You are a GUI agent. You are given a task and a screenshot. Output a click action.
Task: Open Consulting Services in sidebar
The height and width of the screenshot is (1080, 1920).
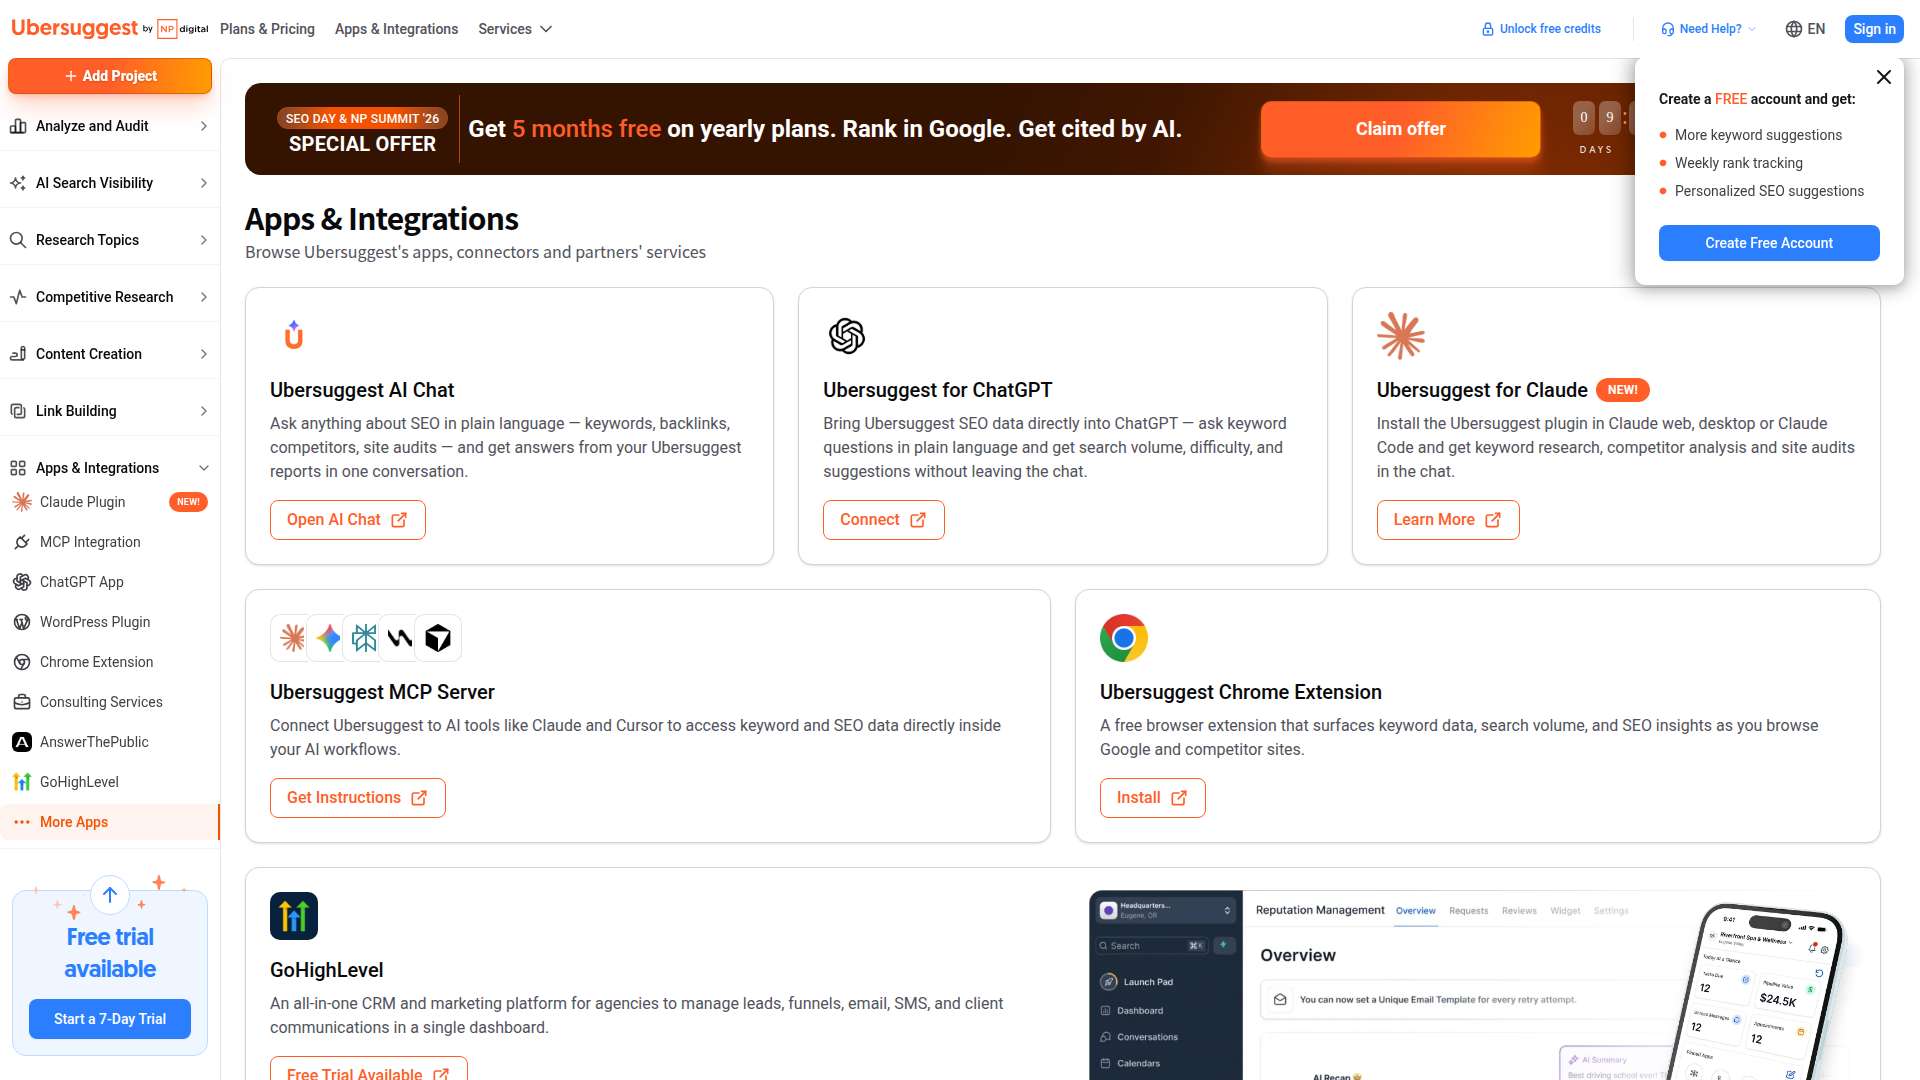pos(110,702)
